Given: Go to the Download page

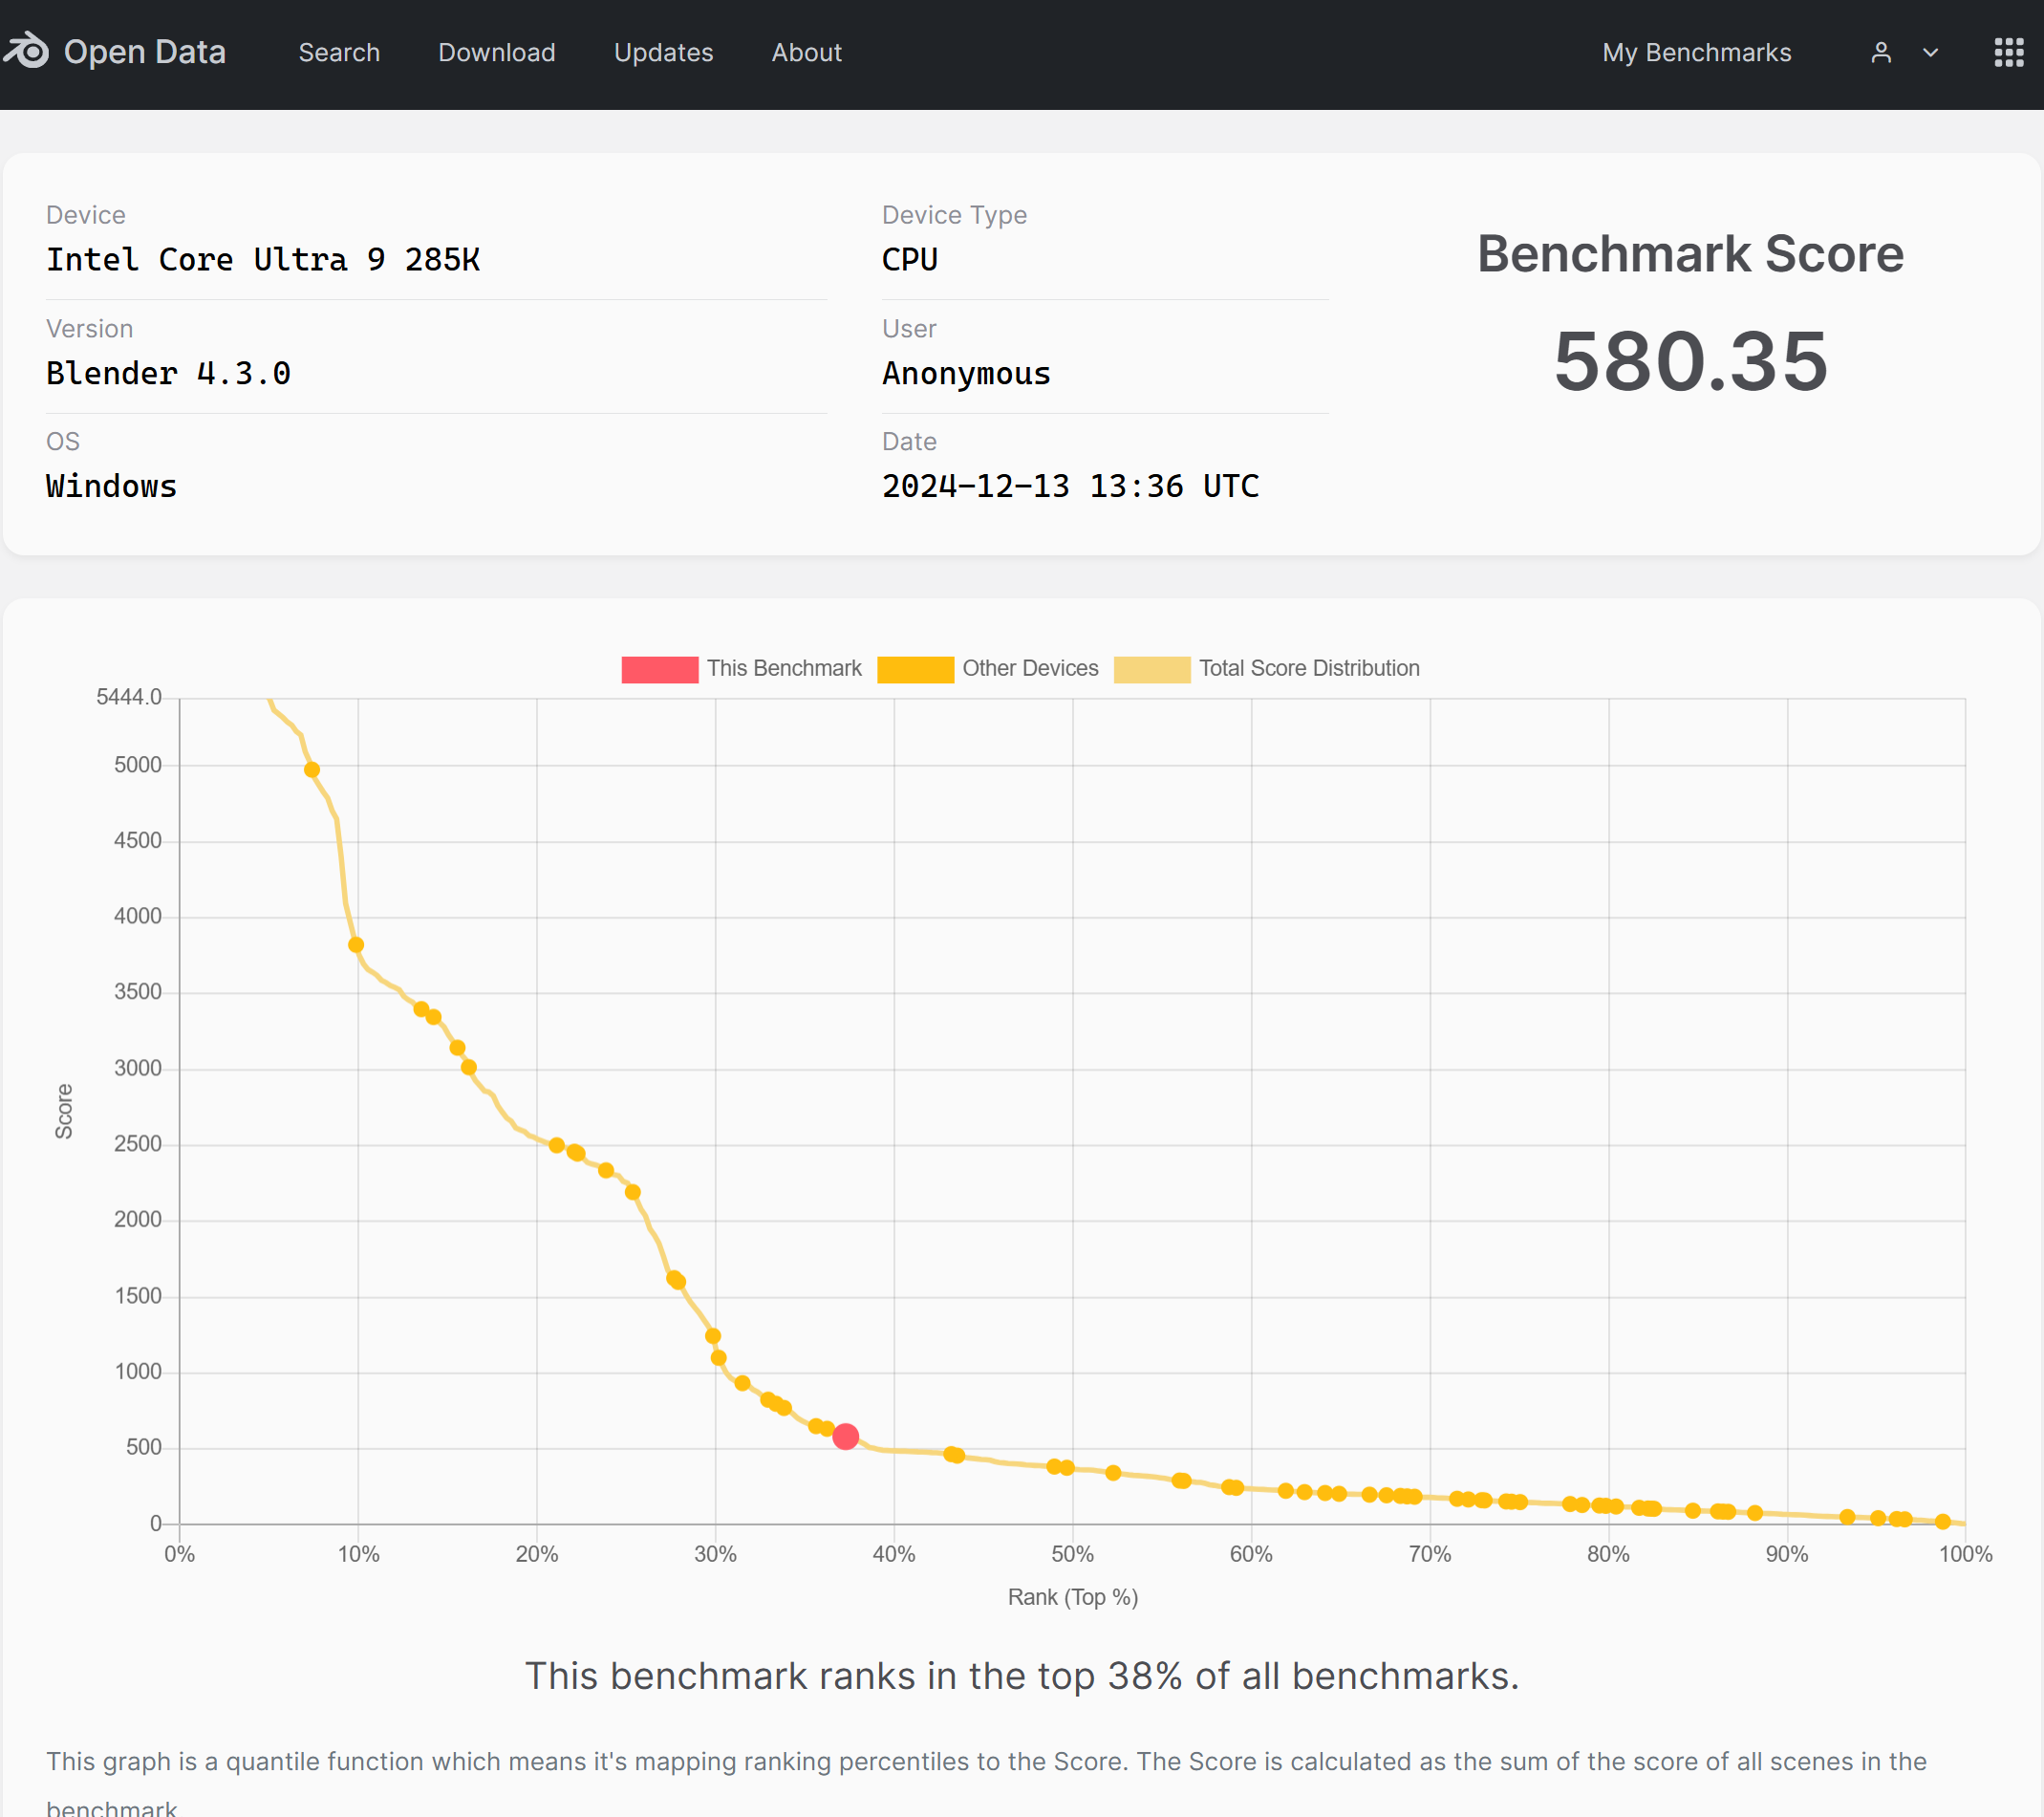Looking at the screenshot, I should coord(496,53).
